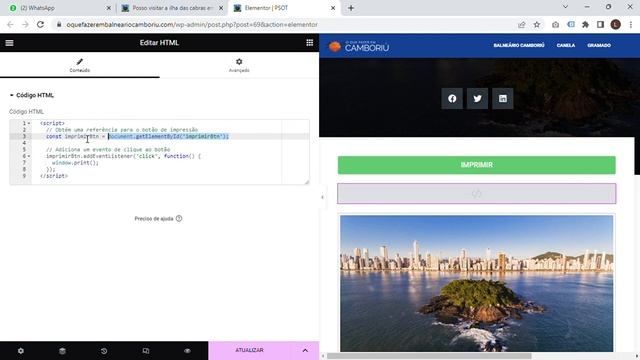The image size is (640, 360).
Task: Click the preview horizontal scrollbar
Action: click(429, 356)
